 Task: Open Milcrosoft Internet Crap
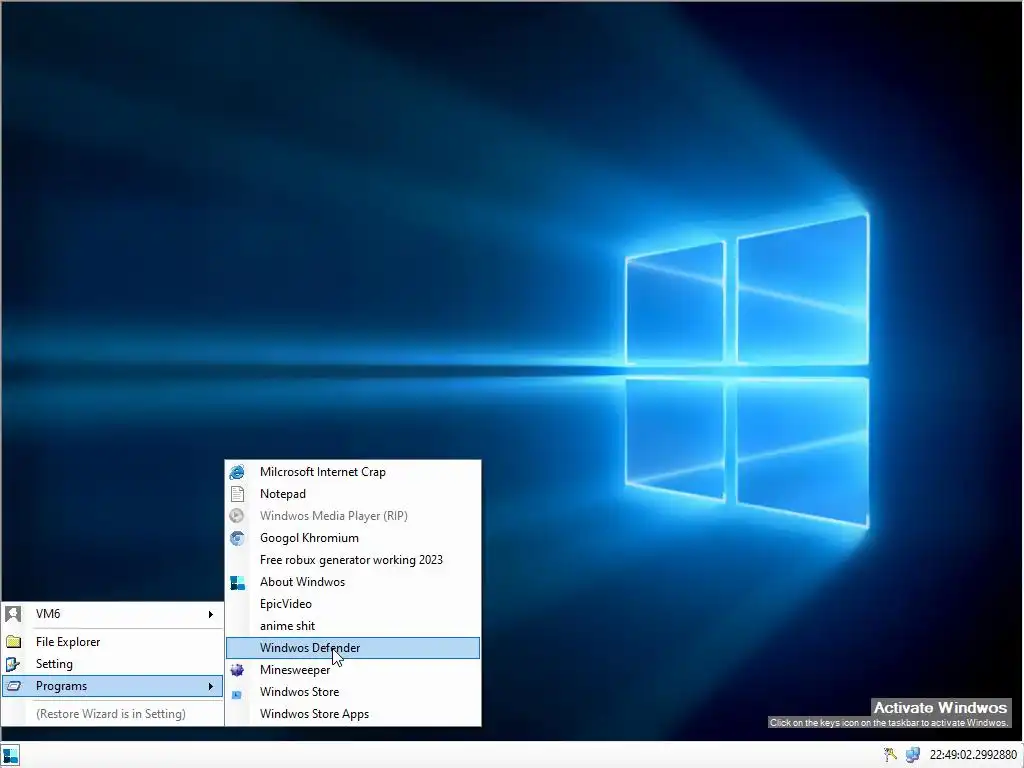[x=353, y=472]
